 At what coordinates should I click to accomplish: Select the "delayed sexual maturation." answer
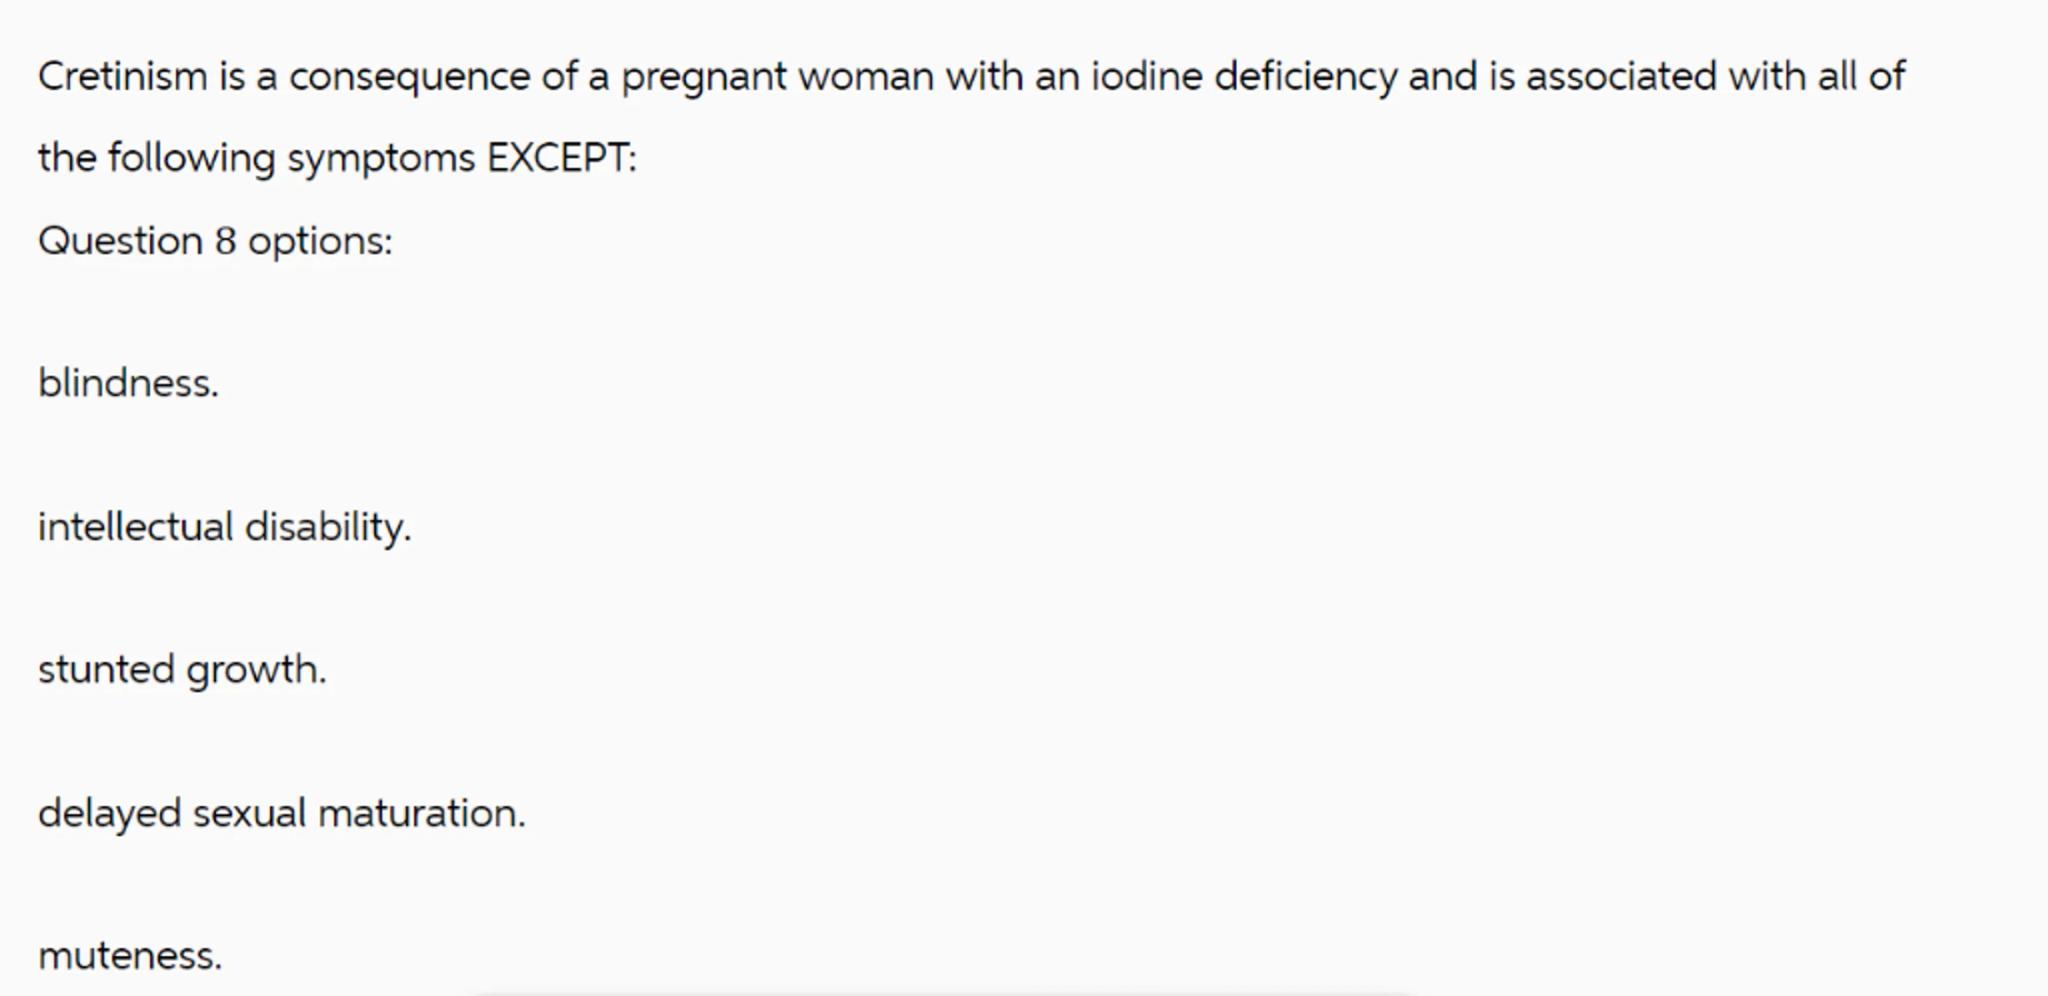coord(281,813)
